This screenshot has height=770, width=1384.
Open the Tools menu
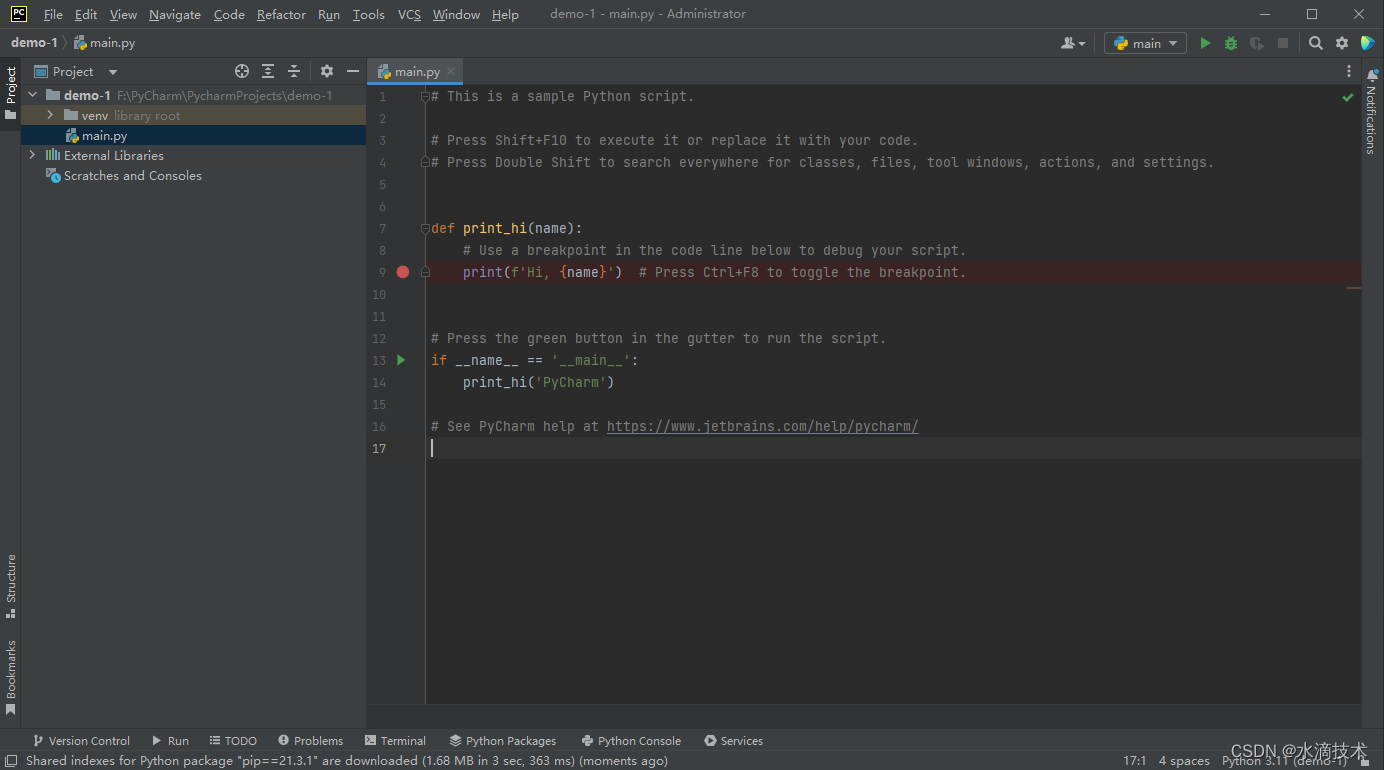pyautogui.click(x=369, y=14)
